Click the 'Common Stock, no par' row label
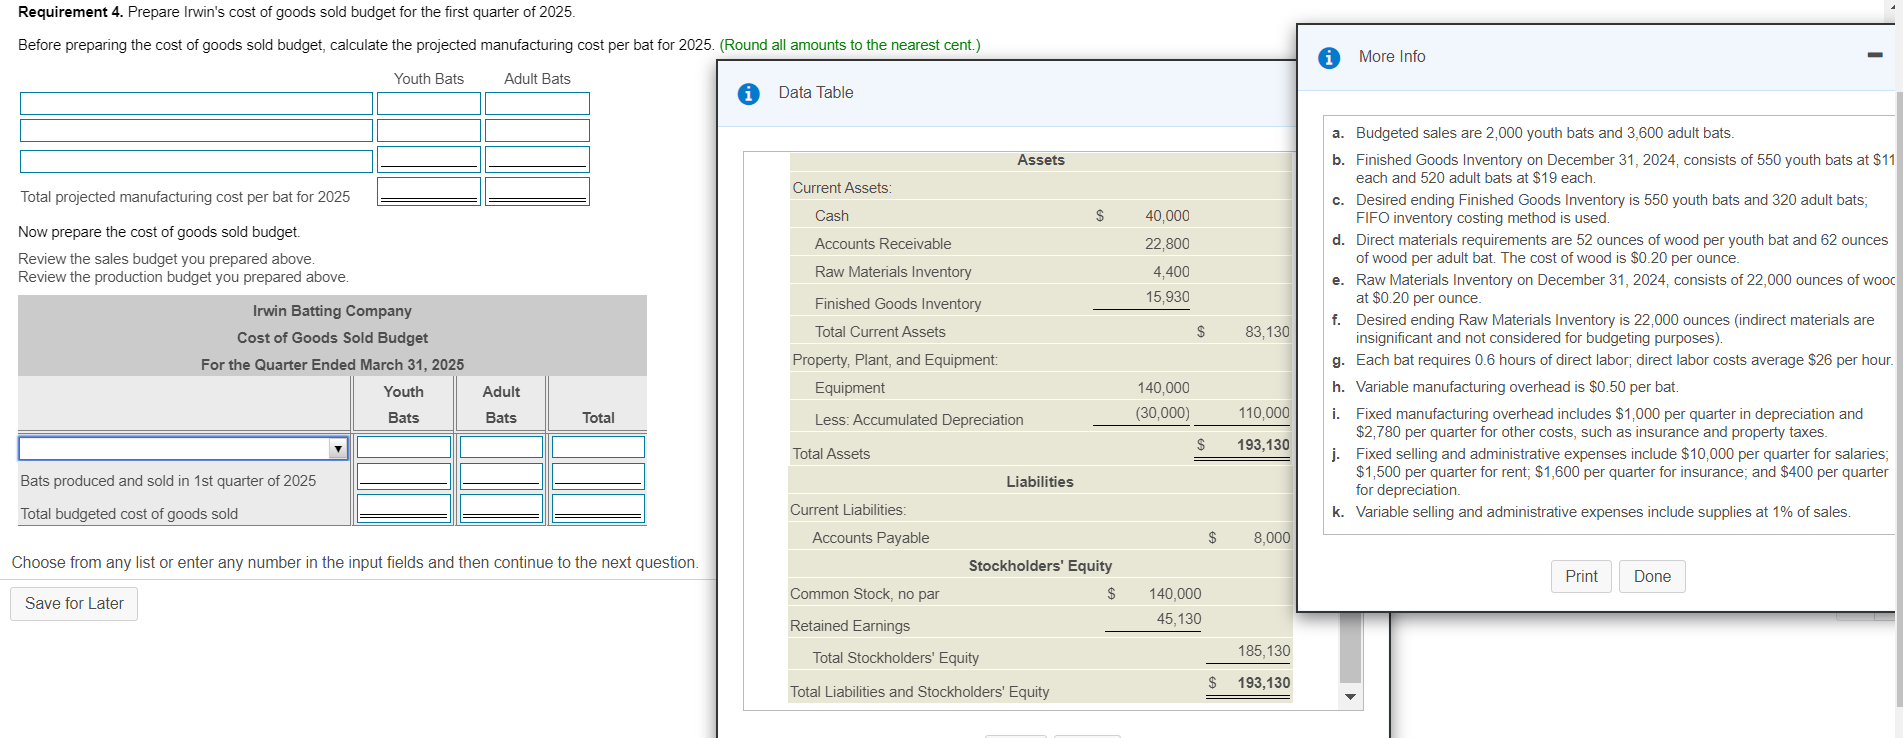Image resolution: width=1903 pixels, height=738 pixels. click(x=864, y=594)
